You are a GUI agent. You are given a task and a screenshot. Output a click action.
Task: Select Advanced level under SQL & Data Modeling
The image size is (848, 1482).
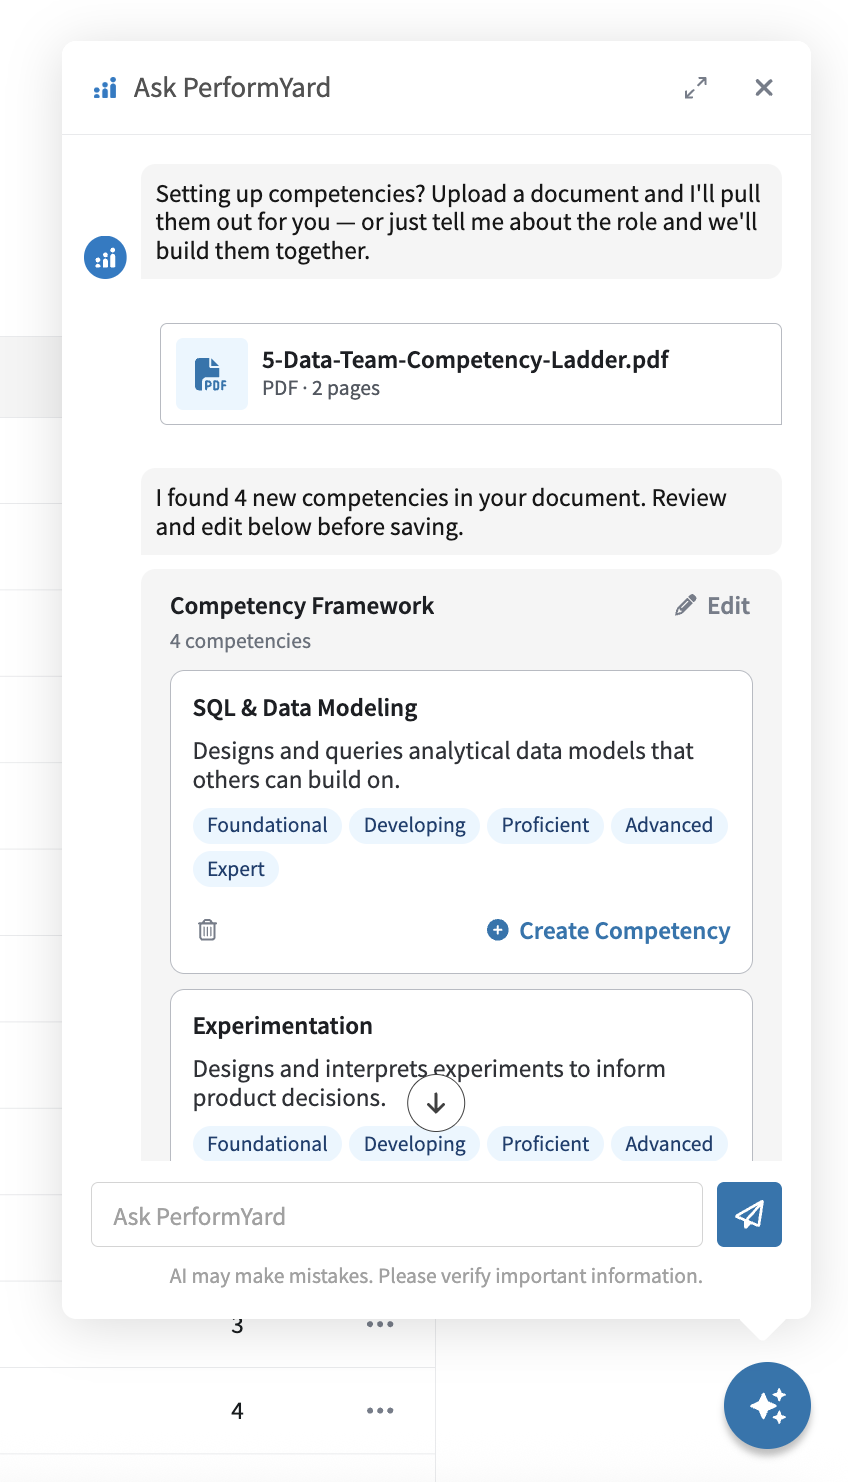click(669, 825)
